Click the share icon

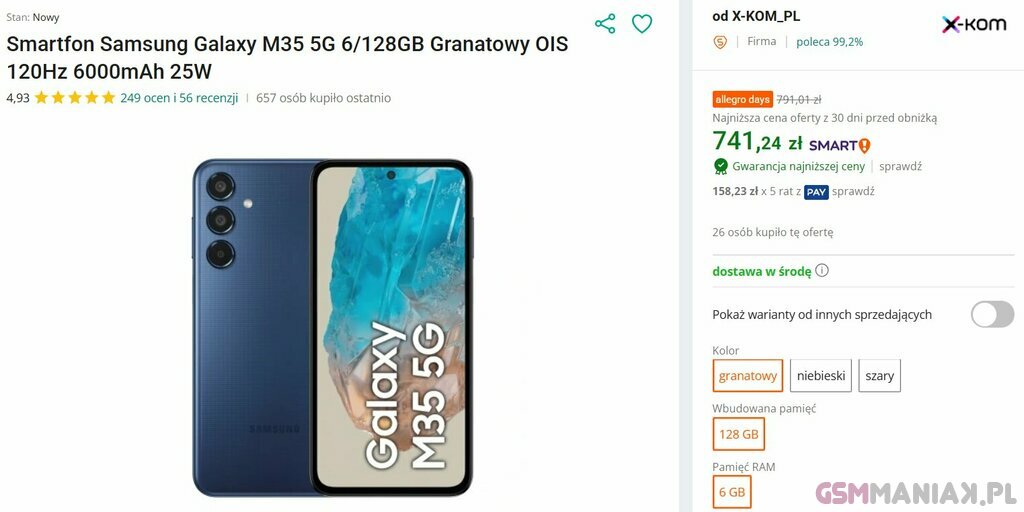coord(605,24)
